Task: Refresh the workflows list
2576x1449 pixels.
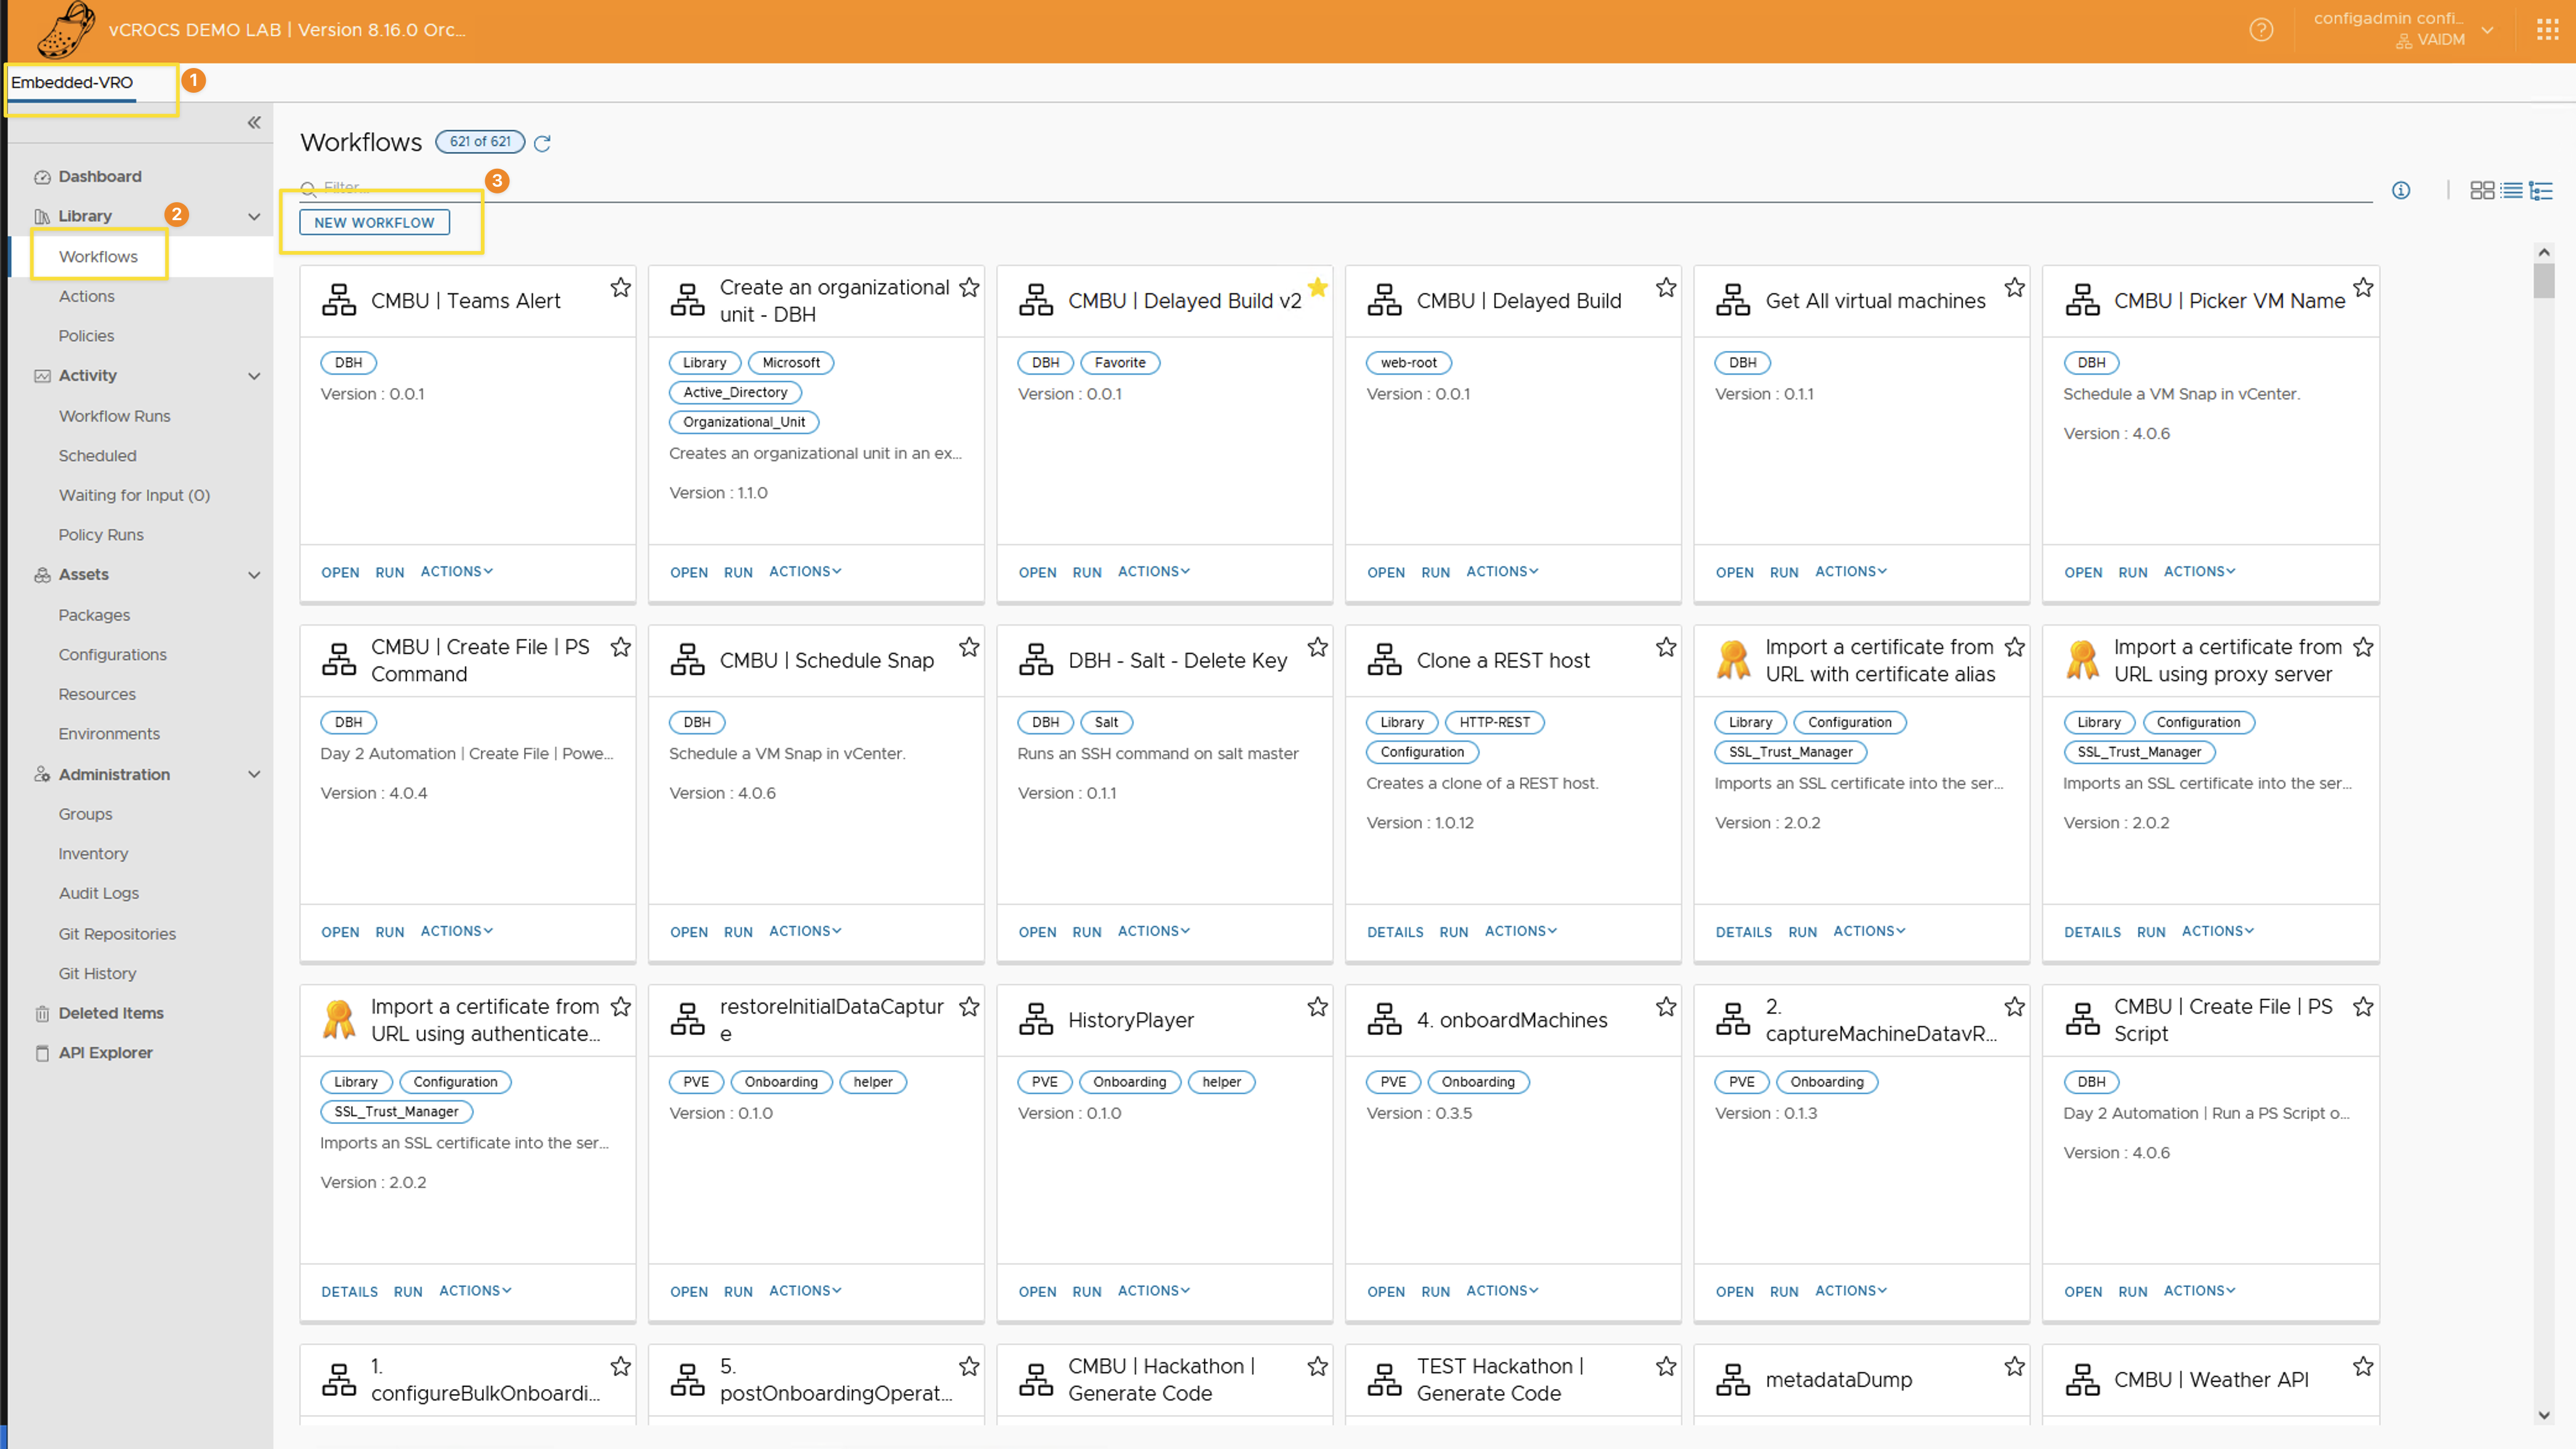Action: click(542, 143)
